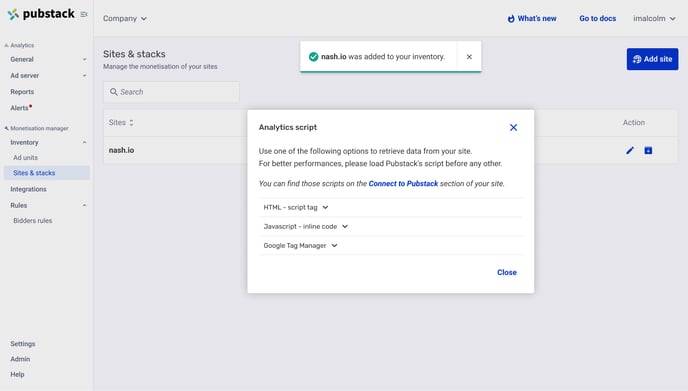The image size is (688, 391).
Task: Collapse the sidebar using the menu icon
Action: tap(84, 14)
